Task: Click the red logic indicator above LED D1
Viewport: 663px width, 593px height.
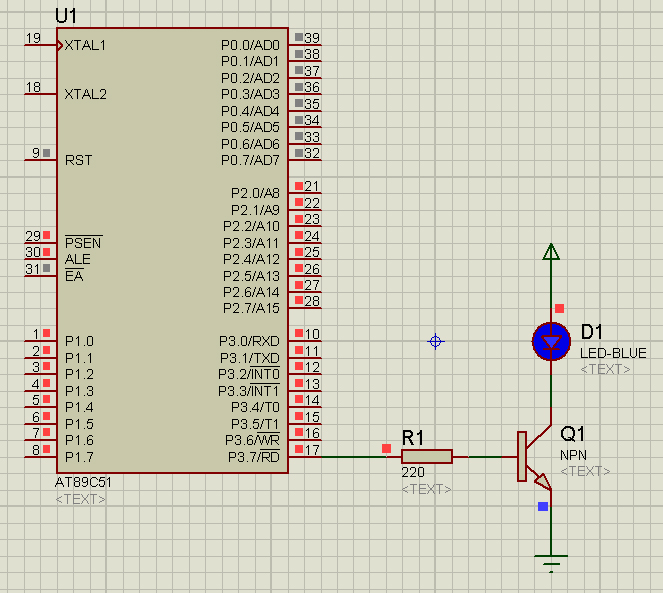Action: click(559, 309)
